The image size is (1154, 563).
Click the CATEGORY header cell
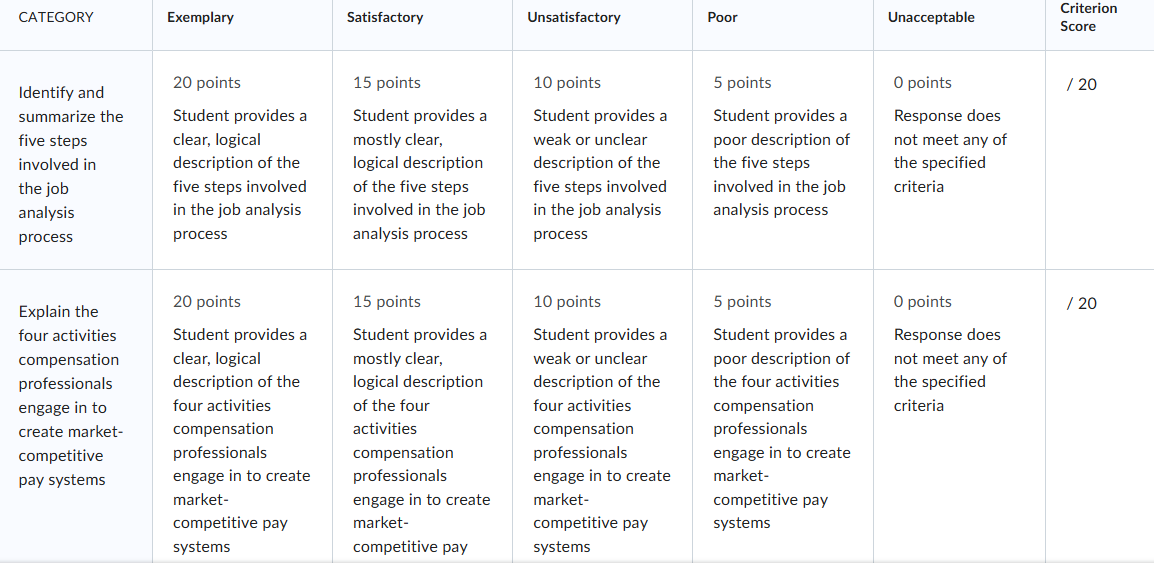pyautogui.click(x=56, y=18)
